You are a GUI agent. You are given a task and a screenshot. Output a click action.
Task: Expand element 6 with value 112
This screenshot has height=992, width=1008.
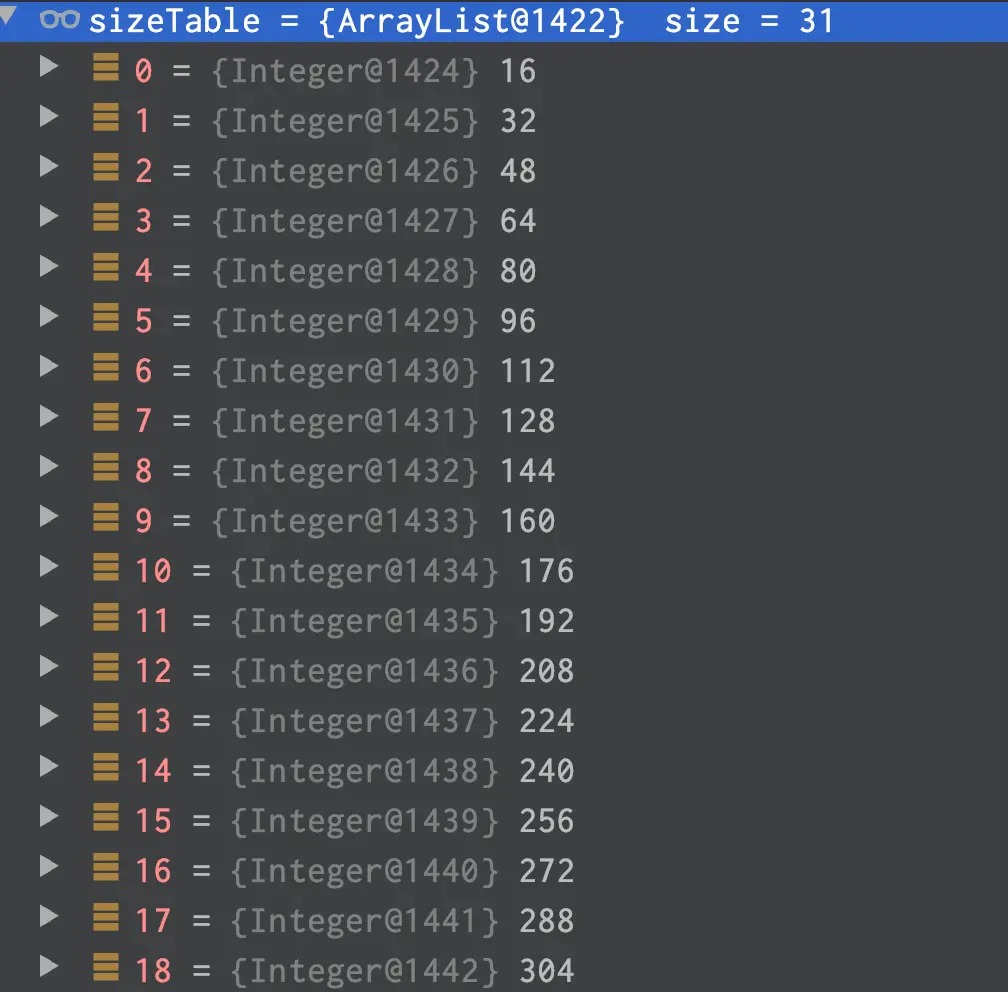49,366
